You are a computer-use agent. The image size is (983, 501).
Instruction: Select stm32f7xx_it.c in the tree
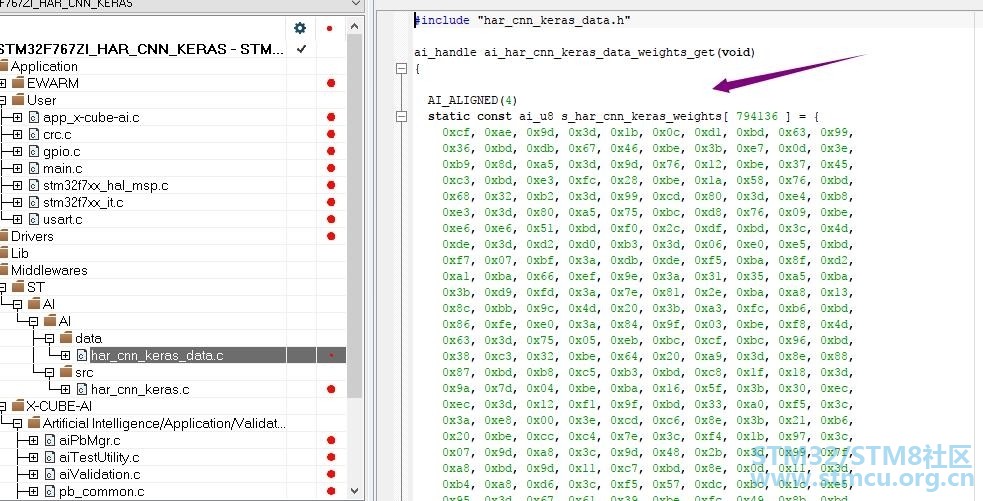point(83,203)
